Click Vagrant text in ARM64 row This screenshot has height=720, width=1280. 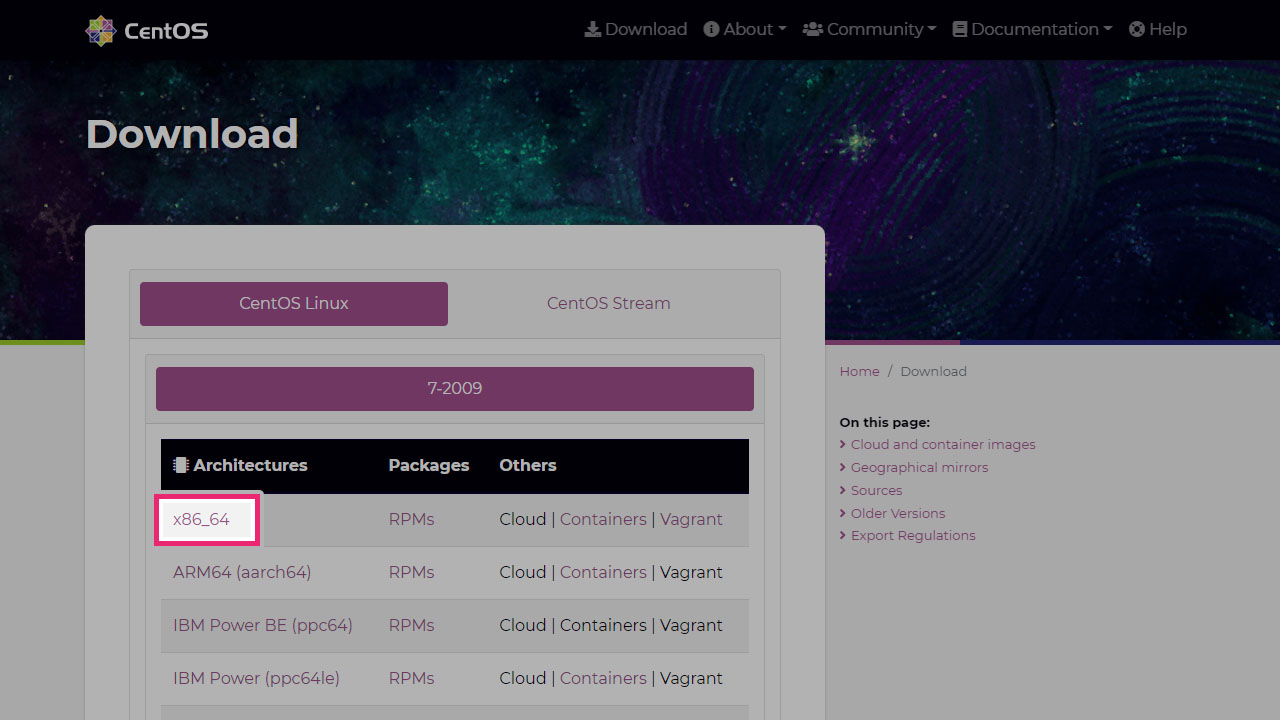tap(691, 572)
